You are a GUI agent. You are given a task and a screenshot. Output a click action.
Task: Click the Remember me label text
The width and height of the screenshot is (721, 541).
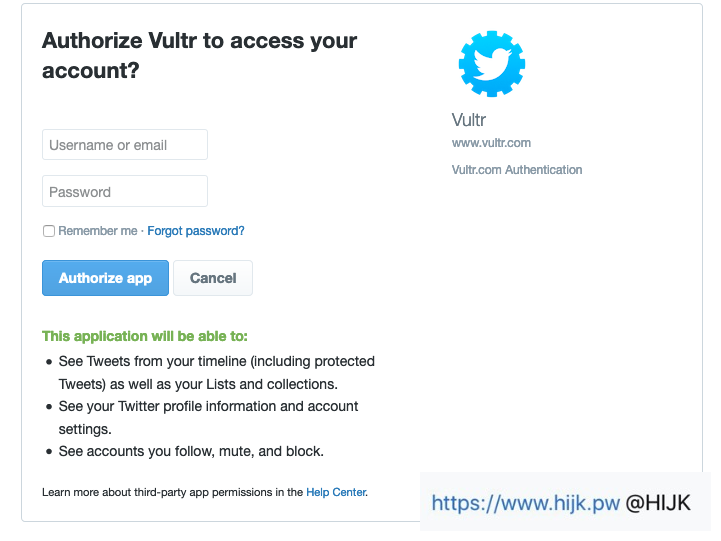pos(97,231)
